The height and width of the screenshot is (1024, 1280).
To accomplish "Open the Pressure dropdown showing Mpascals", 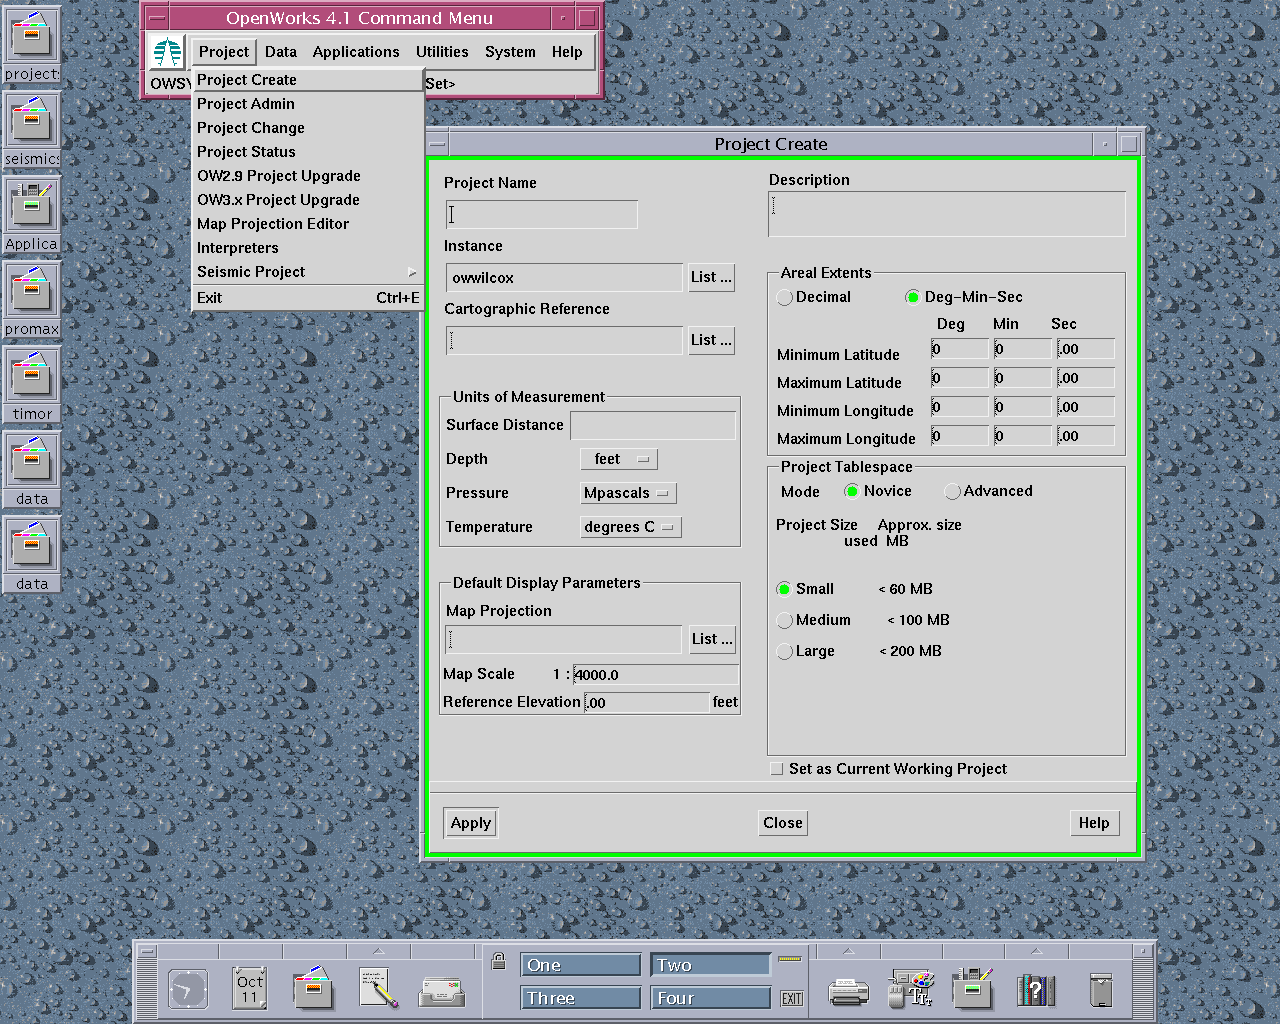I will tap(629, 493).
